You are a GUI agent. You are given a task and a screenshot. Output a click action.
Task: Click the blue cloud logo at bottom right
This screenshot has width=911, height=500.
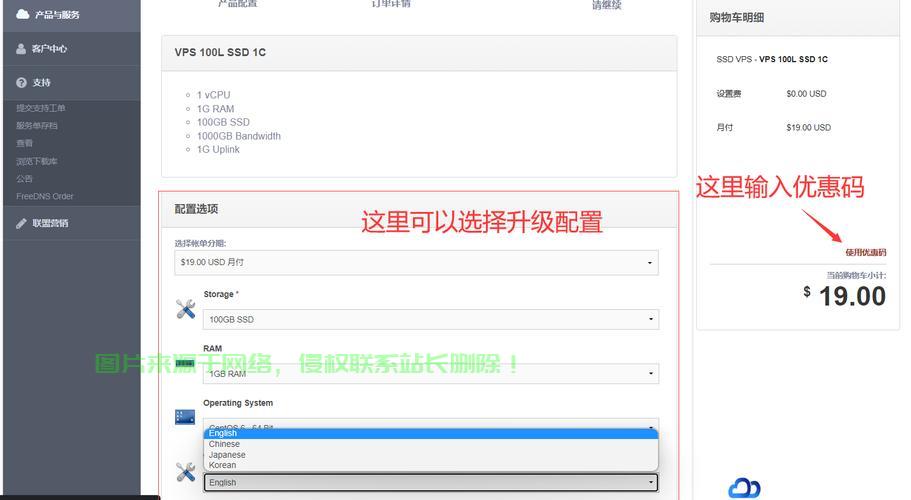(x=744, y=488)
